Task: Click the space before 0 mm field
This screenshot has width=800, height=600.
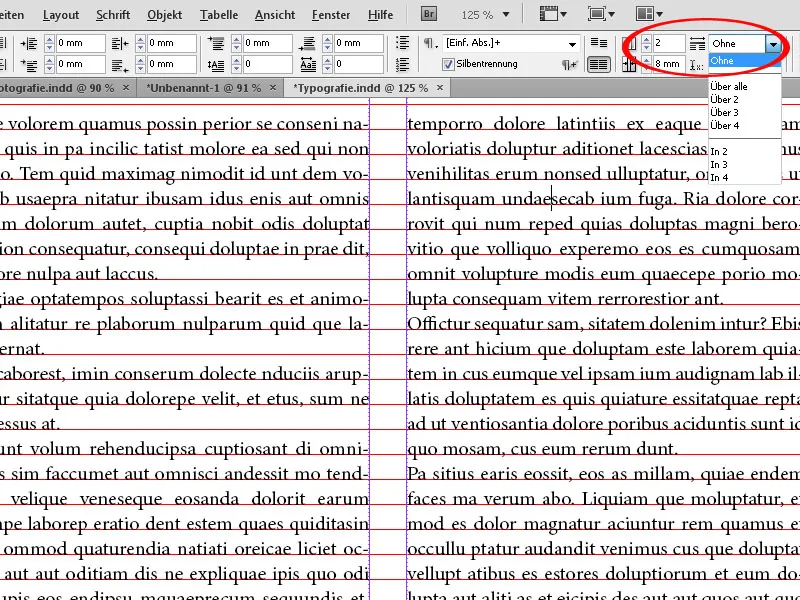Action: (x=268, y=43)
